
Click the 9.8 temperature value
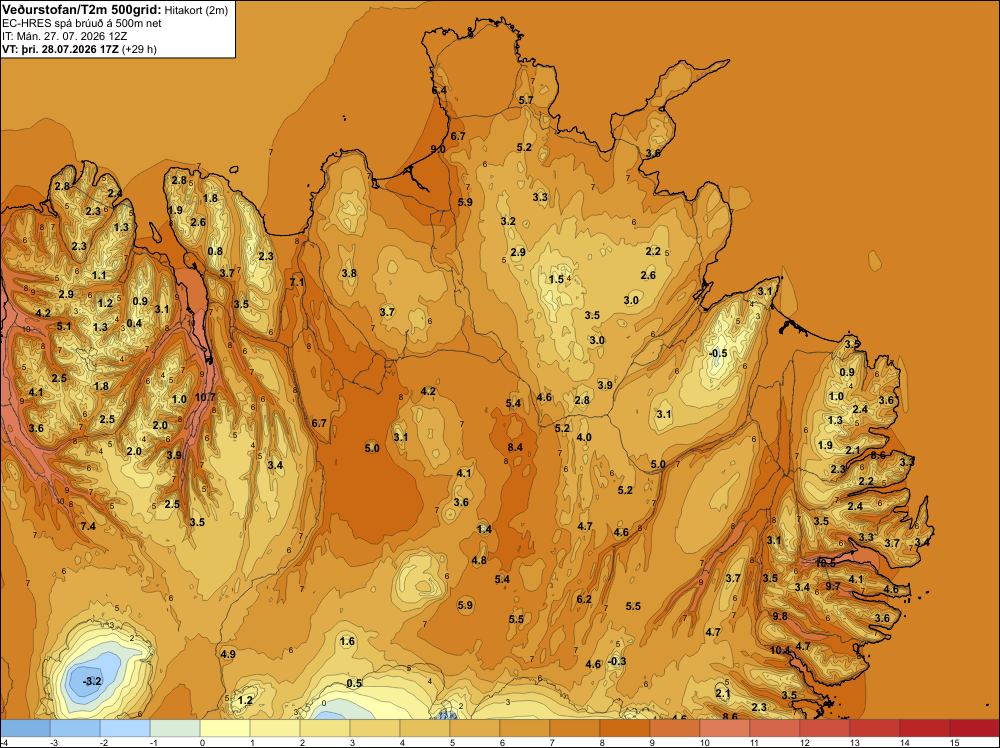pos(780,616)
